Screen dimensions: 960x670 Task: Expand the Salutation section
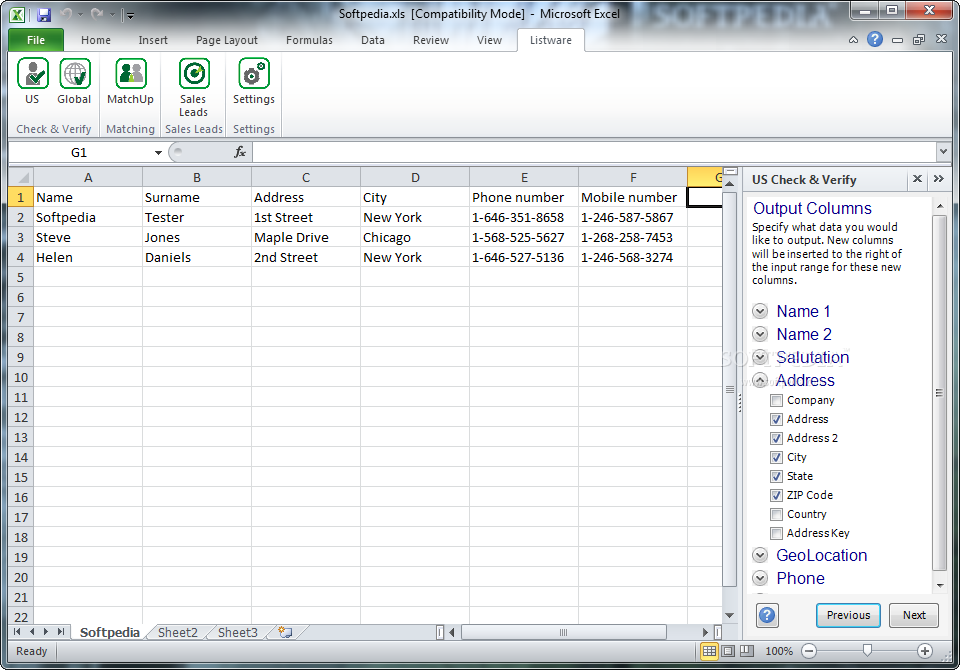[760, 357]
